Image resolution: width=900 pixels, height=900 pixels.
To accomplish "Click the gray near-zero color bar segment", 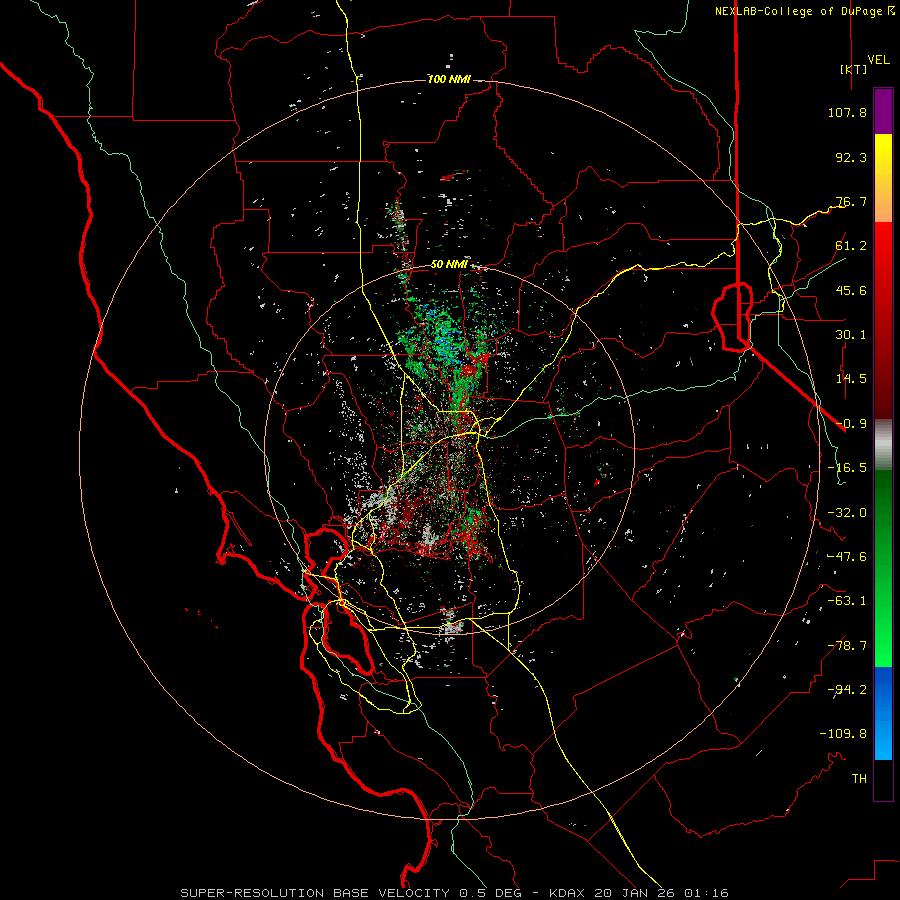I will click(883, 445).
